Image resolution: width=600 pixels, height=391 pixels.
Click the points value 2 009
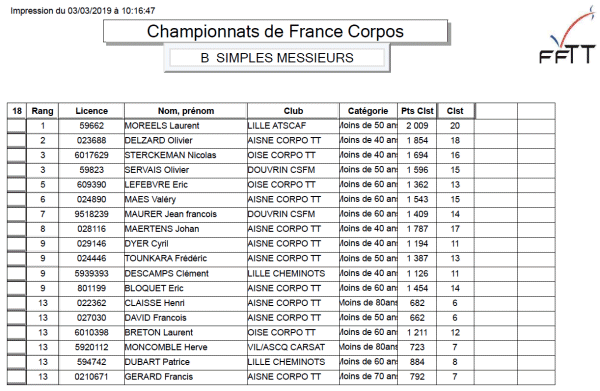(417, 126)
